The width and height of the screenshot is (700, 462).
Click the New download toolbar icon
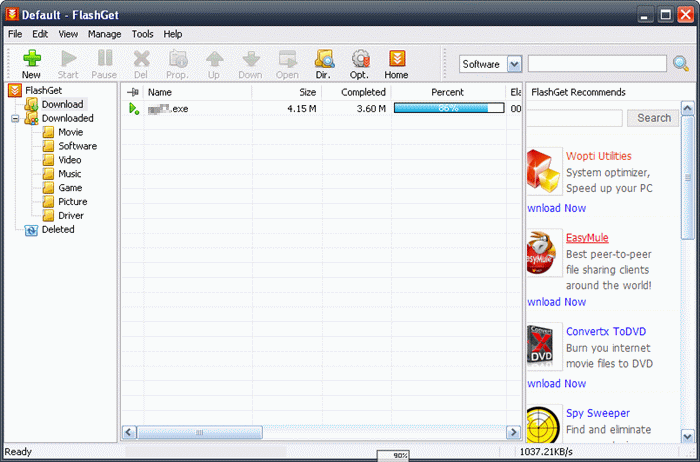(31, 63)
